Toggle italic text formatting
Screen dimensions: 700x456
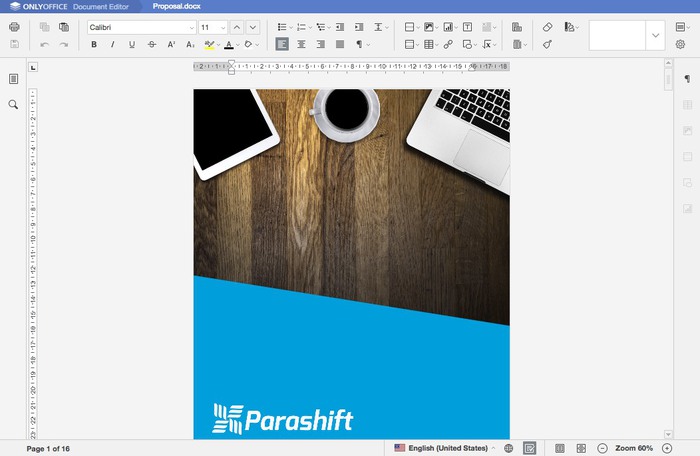coord(112,45)
